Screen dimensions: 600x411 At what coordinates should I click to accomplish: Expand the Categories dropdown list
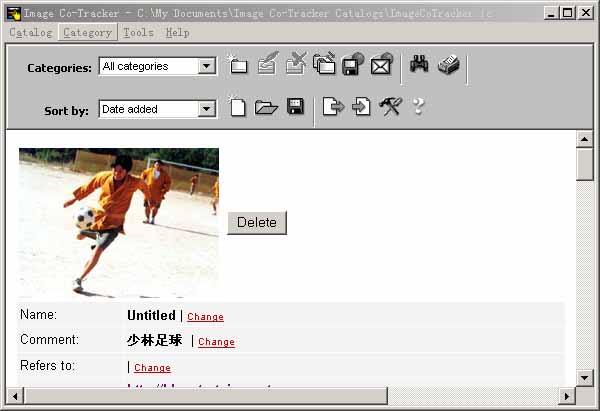click(207, 67)
